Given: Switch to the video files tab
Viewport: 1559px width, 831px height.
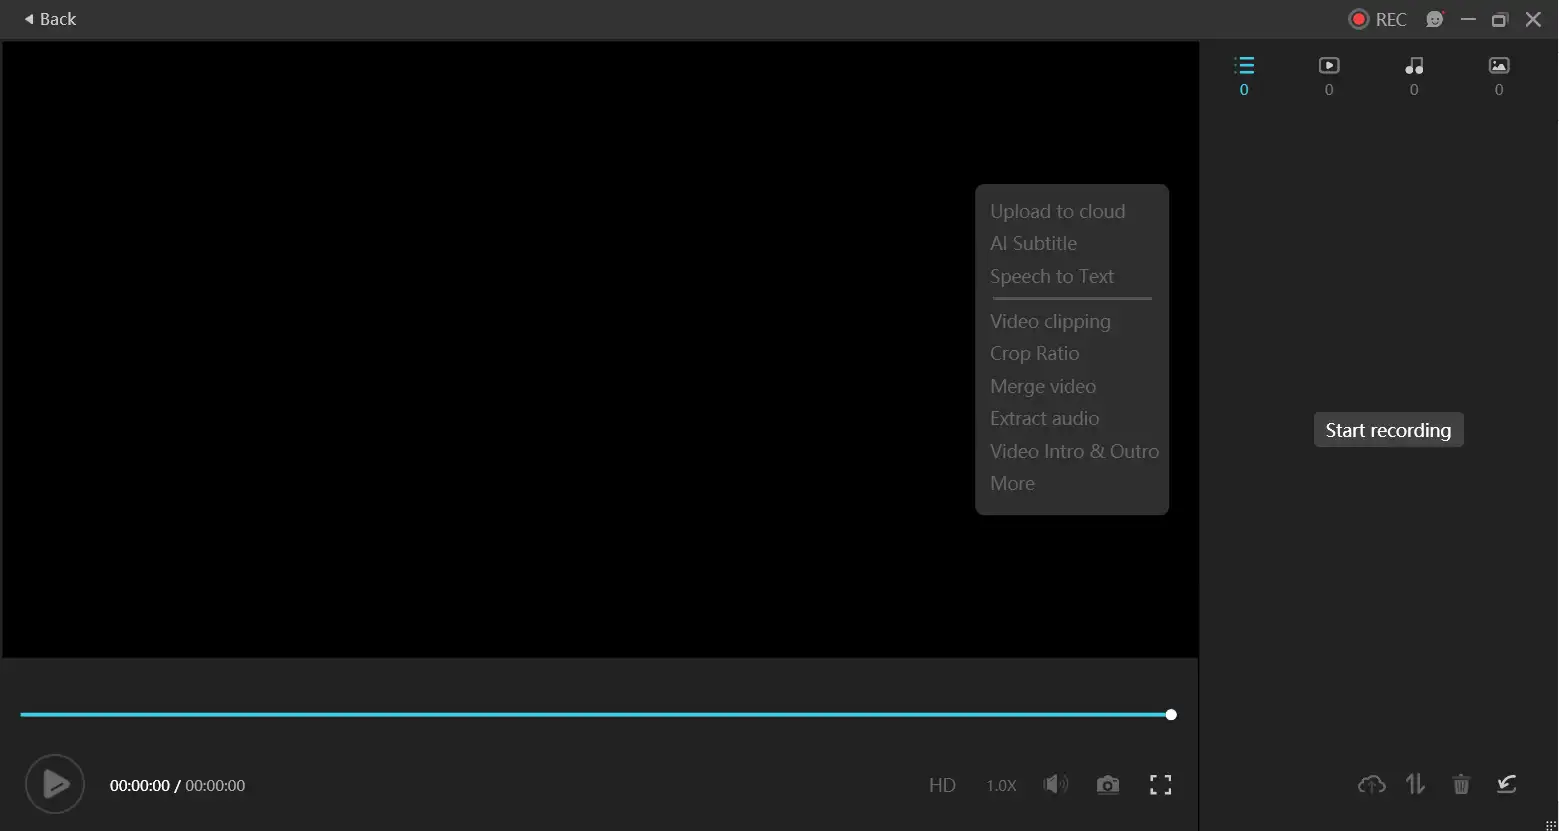Looking at the screenshot, I should tap(1329, 75).
